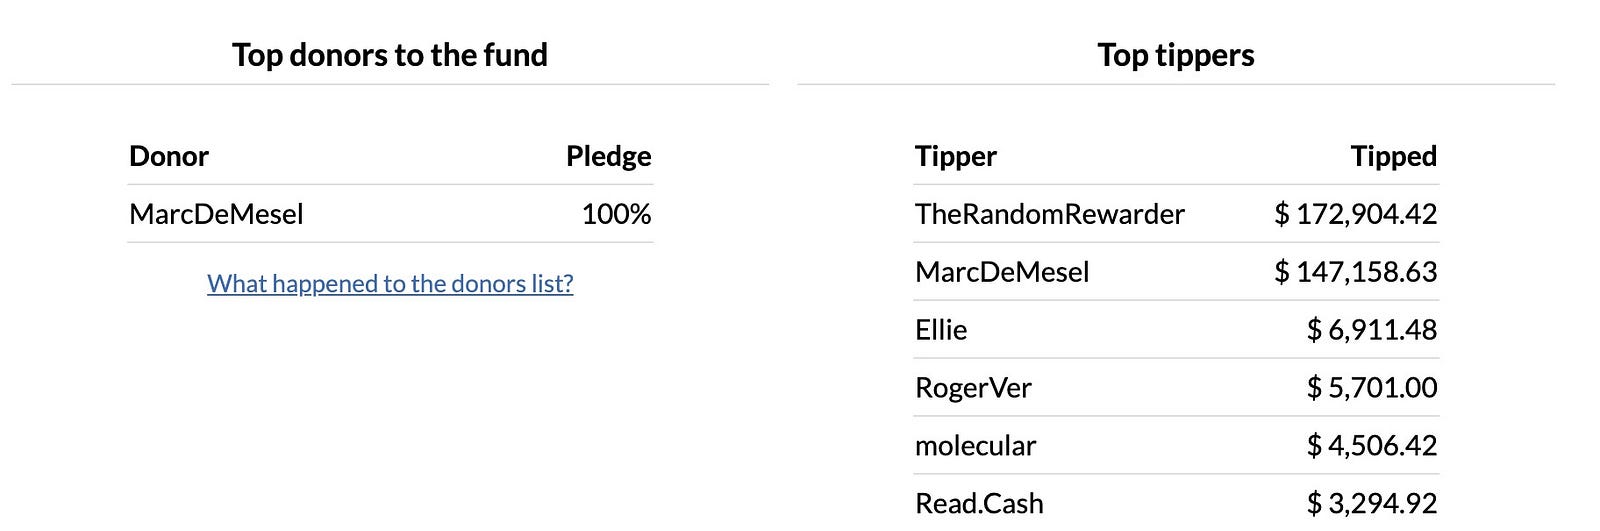
Task: Click the $172,904.42 tipped amount
Action: click(x=1356, y=214)
